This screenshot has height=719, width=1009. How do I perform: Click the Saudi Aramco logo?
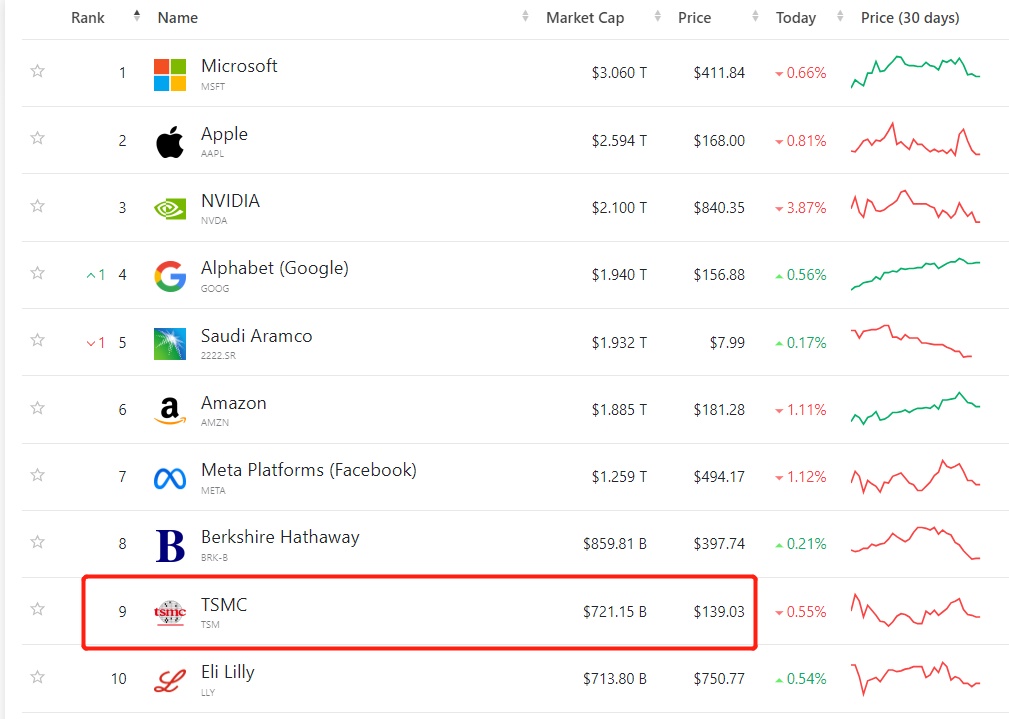170,343
